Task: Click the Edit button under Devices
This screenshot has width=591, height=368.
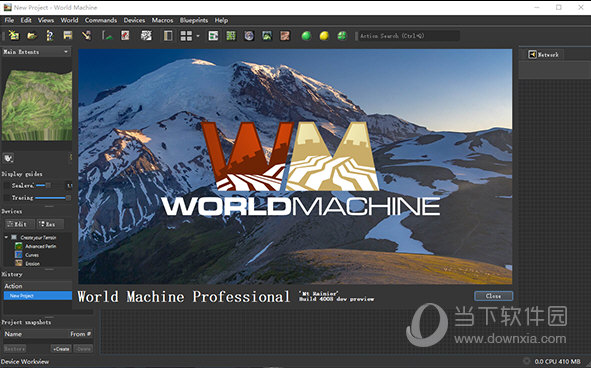Action: point(20,224)
